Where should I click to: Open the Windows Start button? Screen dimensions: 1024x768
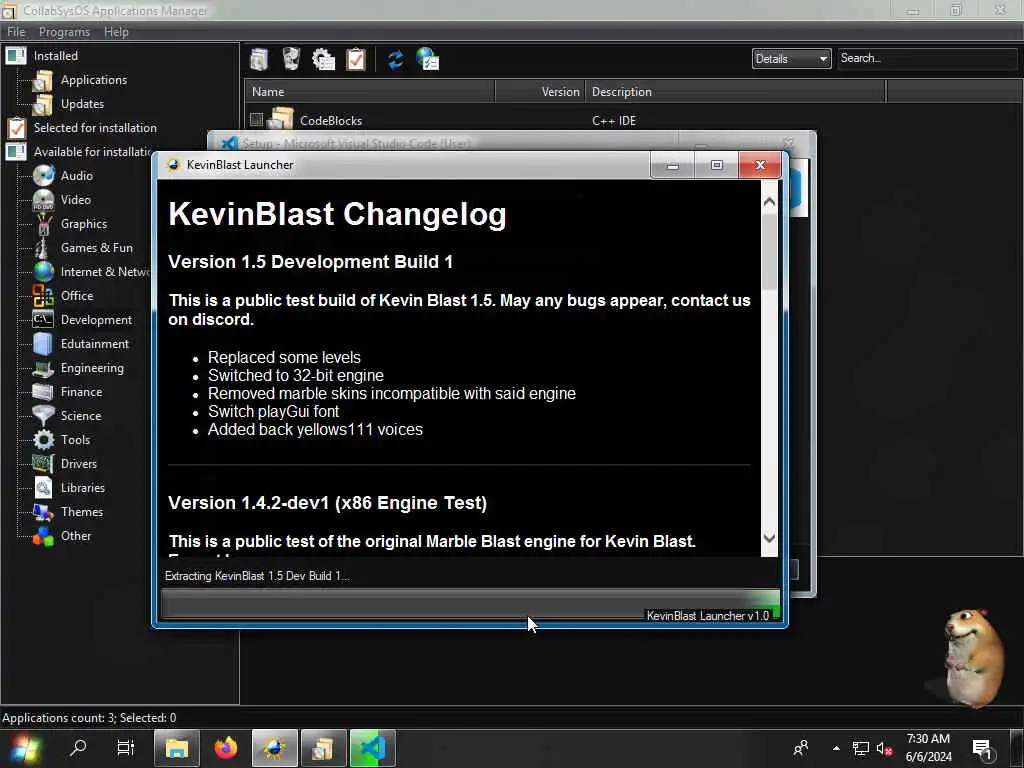(24, 748)
